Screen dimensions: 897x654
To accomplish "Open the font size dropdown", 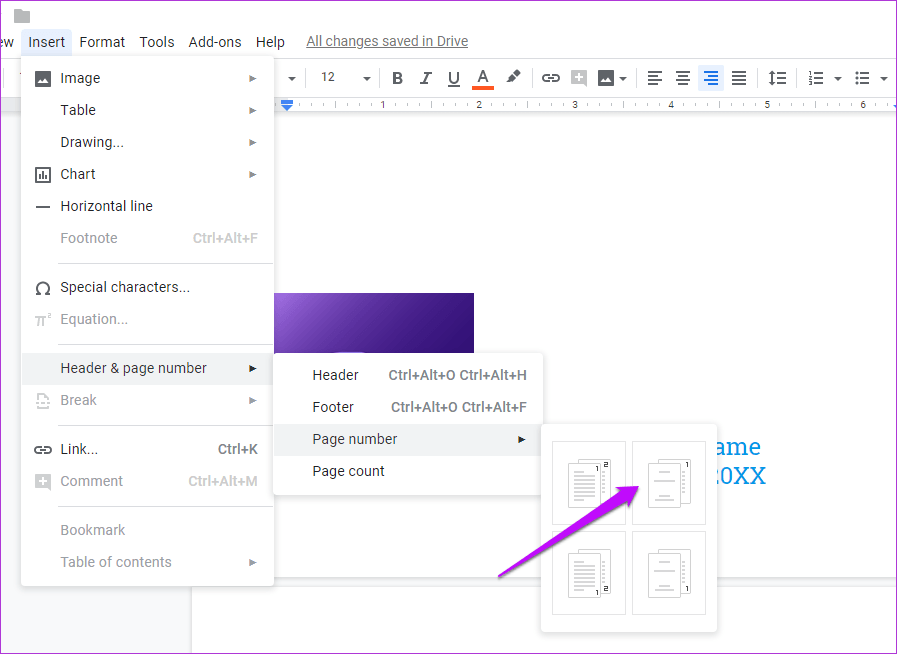I will 345,78.
